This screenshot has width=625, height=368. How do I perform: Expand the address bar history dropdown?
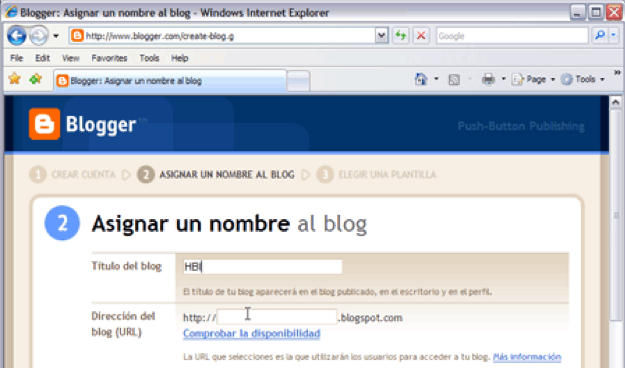381,36
